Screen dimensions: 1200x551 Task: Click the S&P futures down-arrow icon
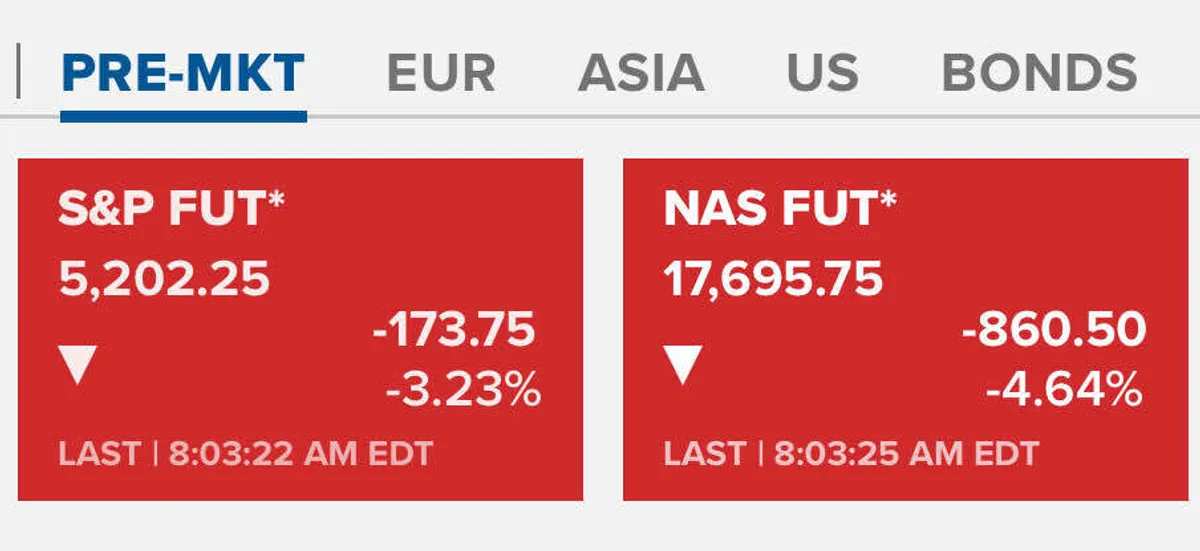click(x=79, y=366)
